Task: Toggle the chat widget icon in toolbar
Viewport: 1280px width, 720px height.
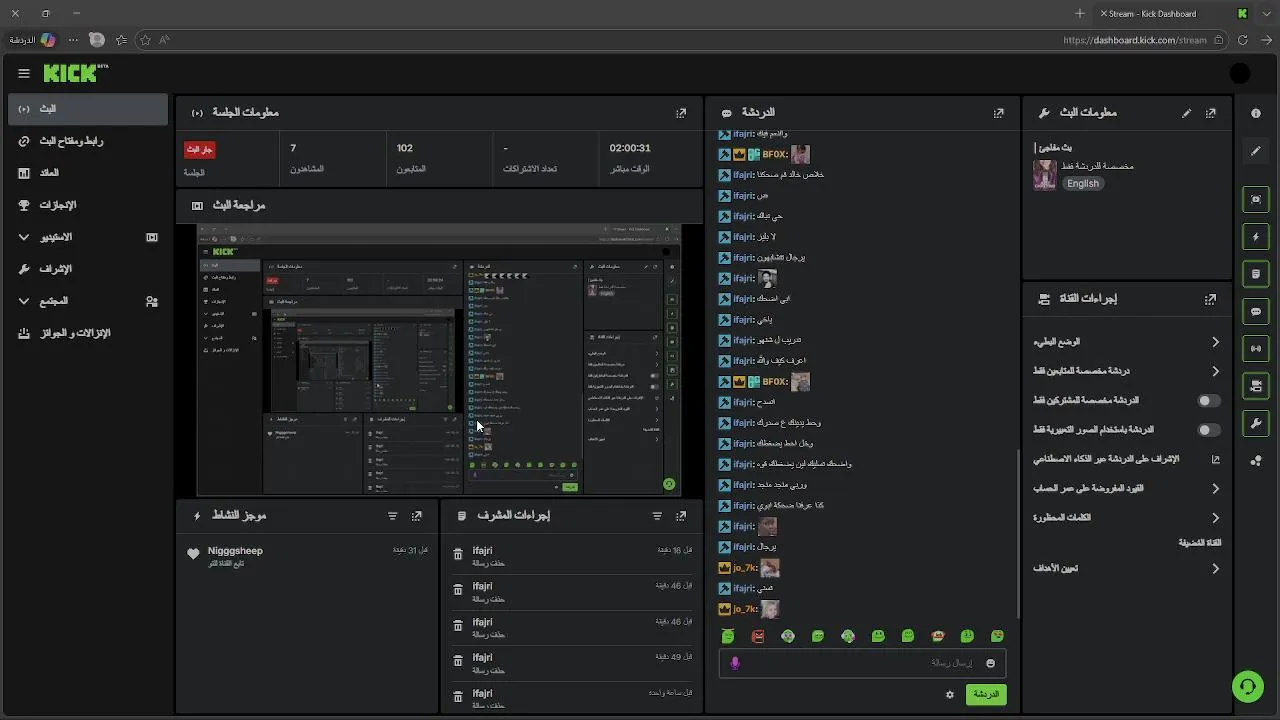Action: point(1256,312)
